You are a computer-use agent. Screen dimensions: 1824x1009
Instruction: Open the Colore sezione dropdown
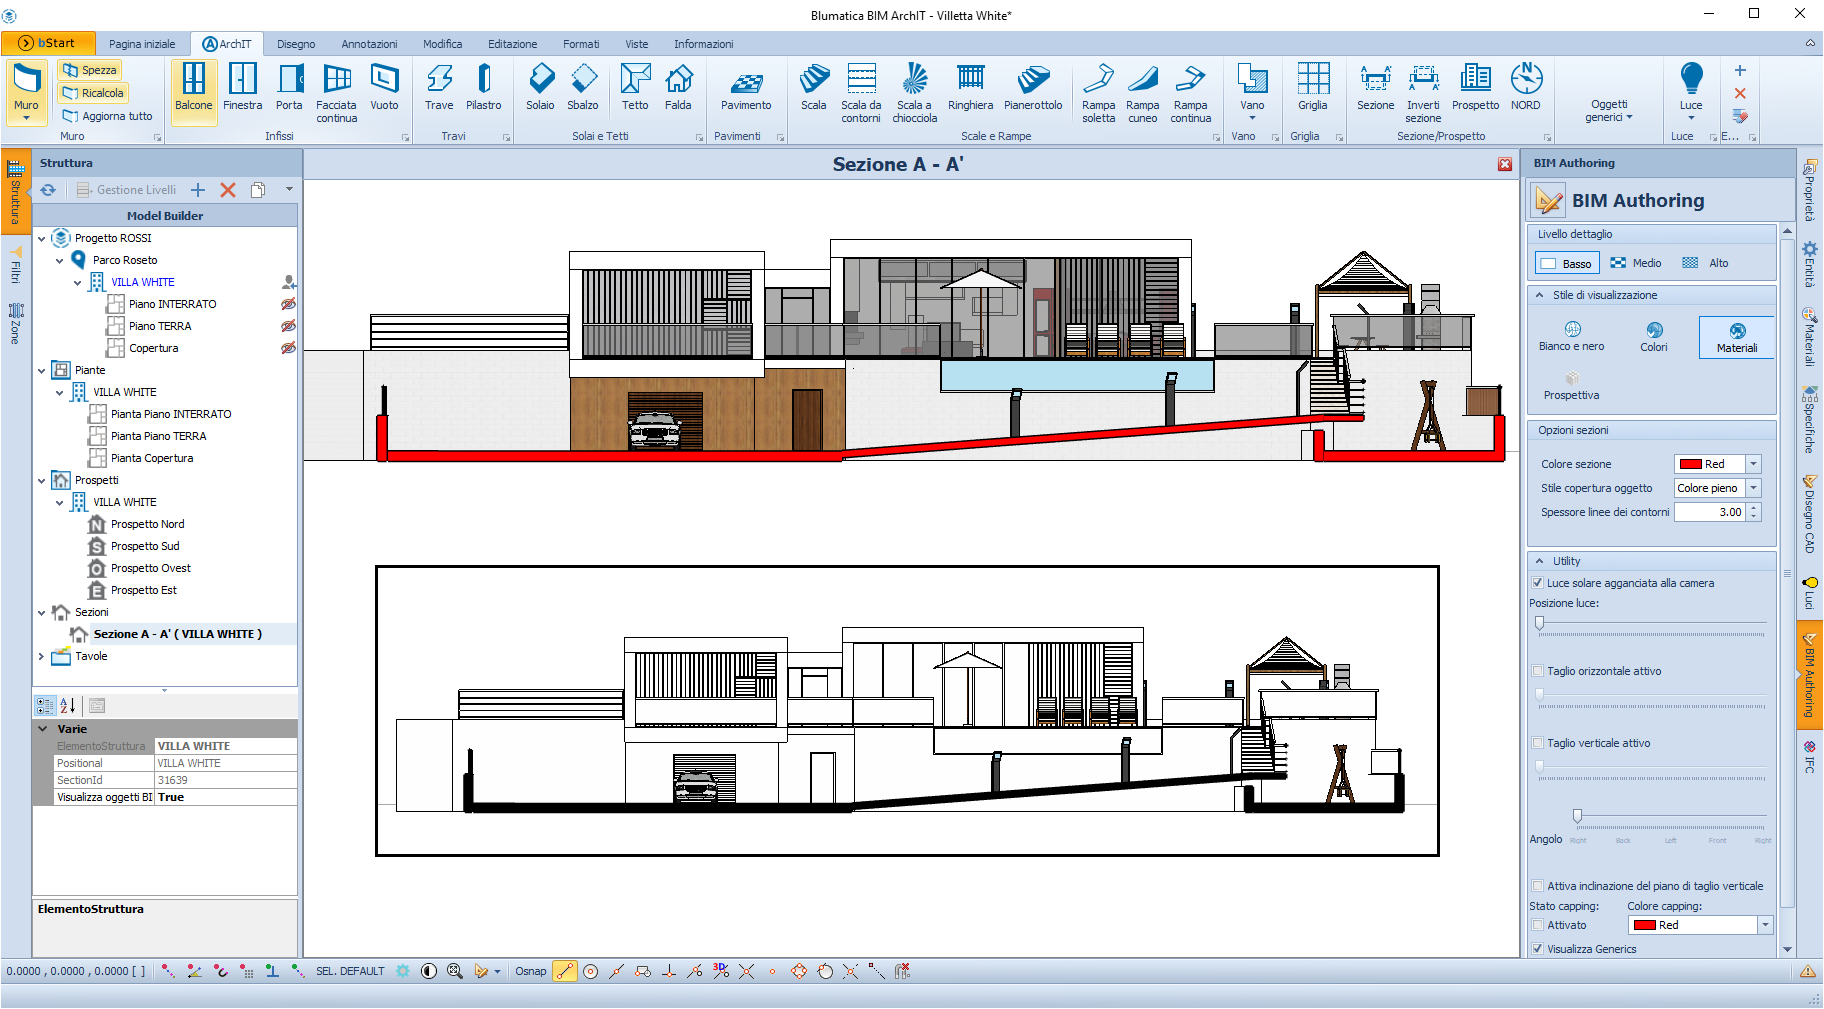[x=1753, y=464]
